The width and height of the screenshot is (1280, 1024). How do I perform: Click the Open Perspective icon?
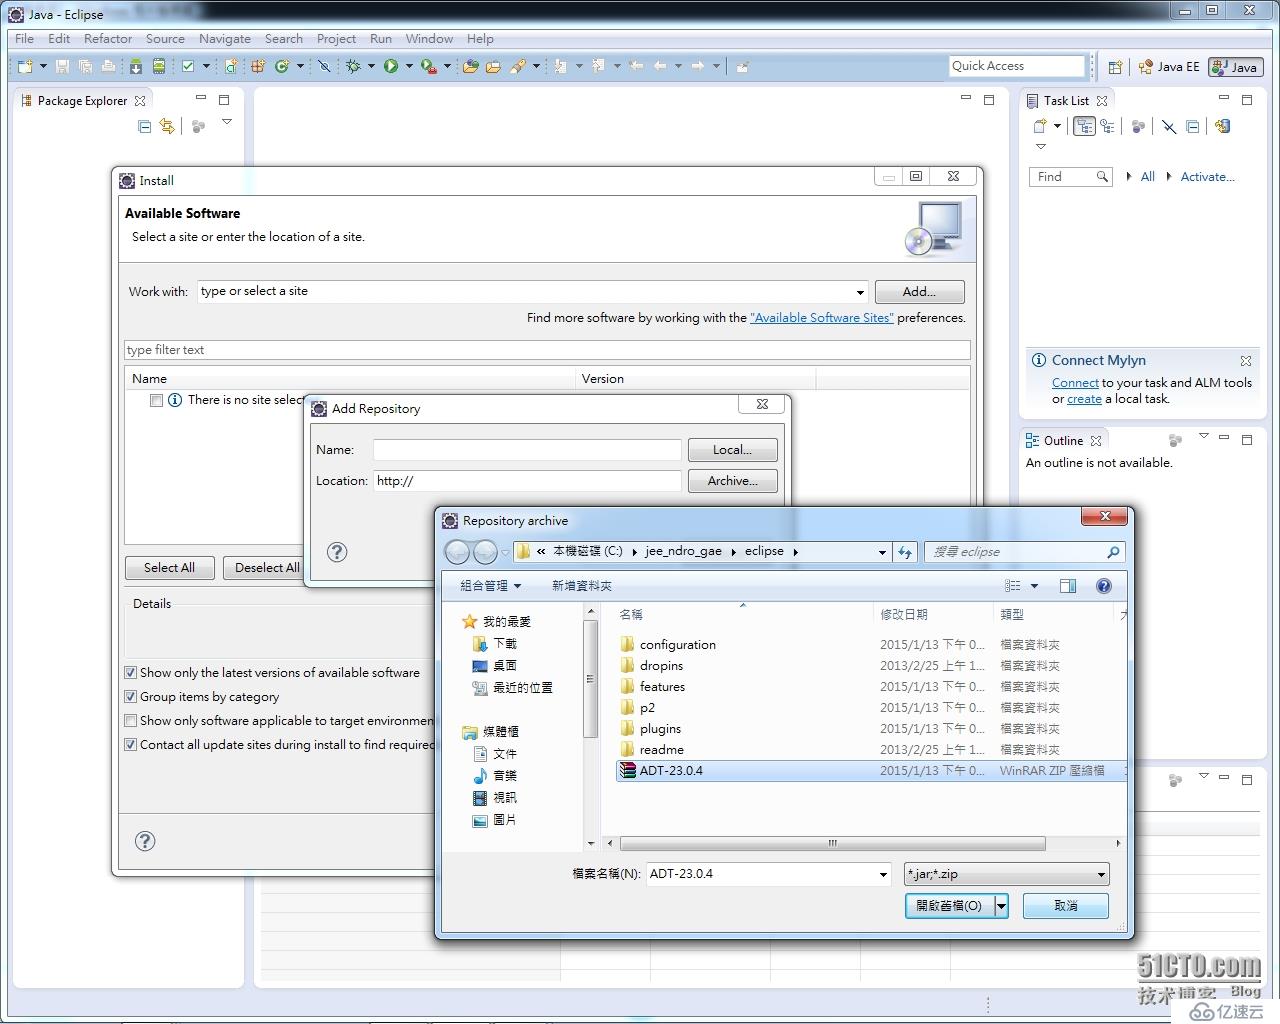coord(1115,67)
